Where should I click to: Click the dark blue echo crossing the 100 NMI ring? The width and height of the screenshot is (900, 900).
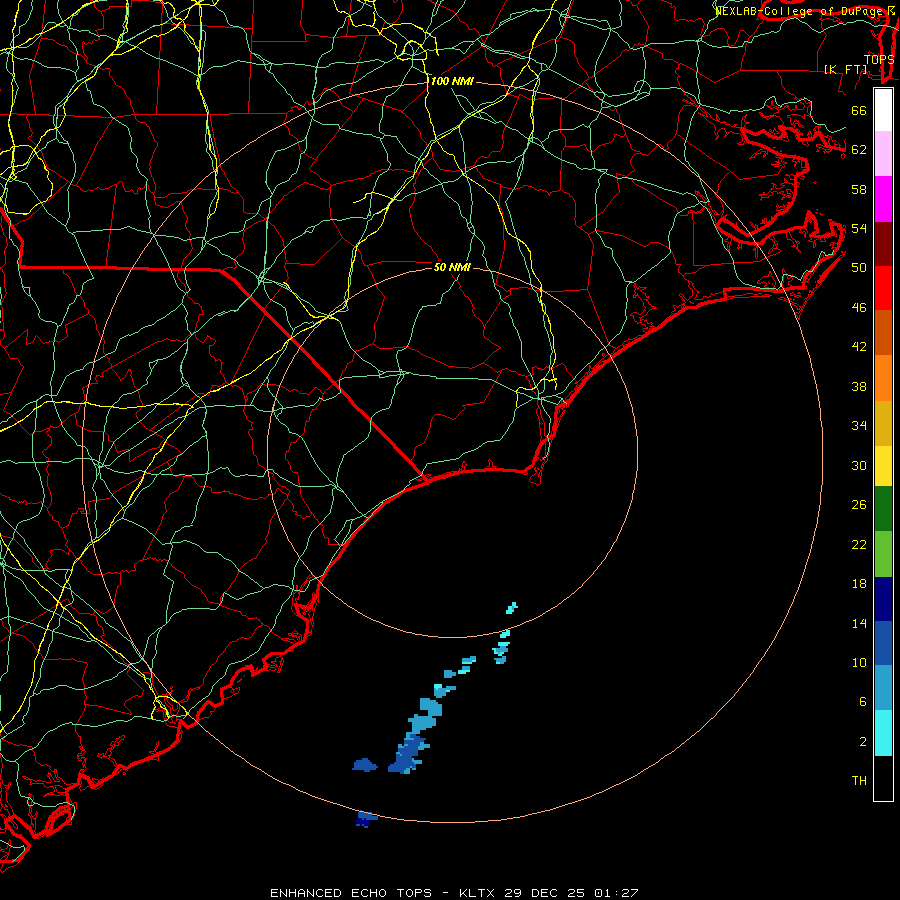pos(366,819)
